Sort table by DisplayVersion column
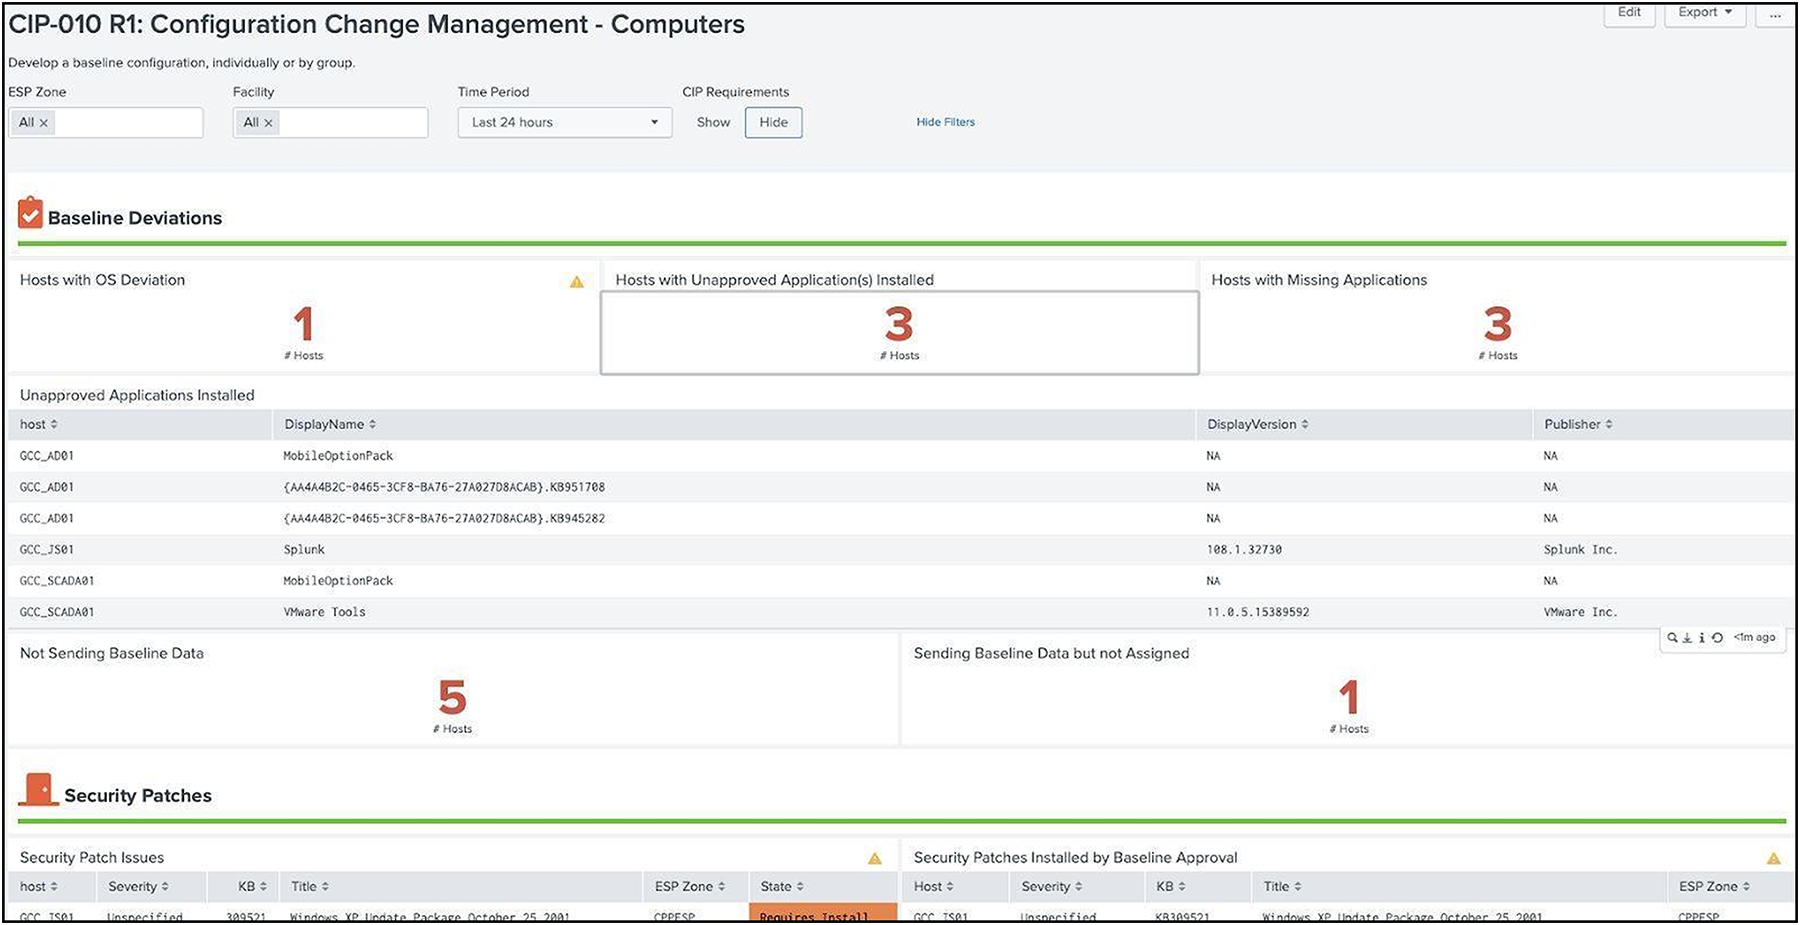 [x=1258, y=424]
